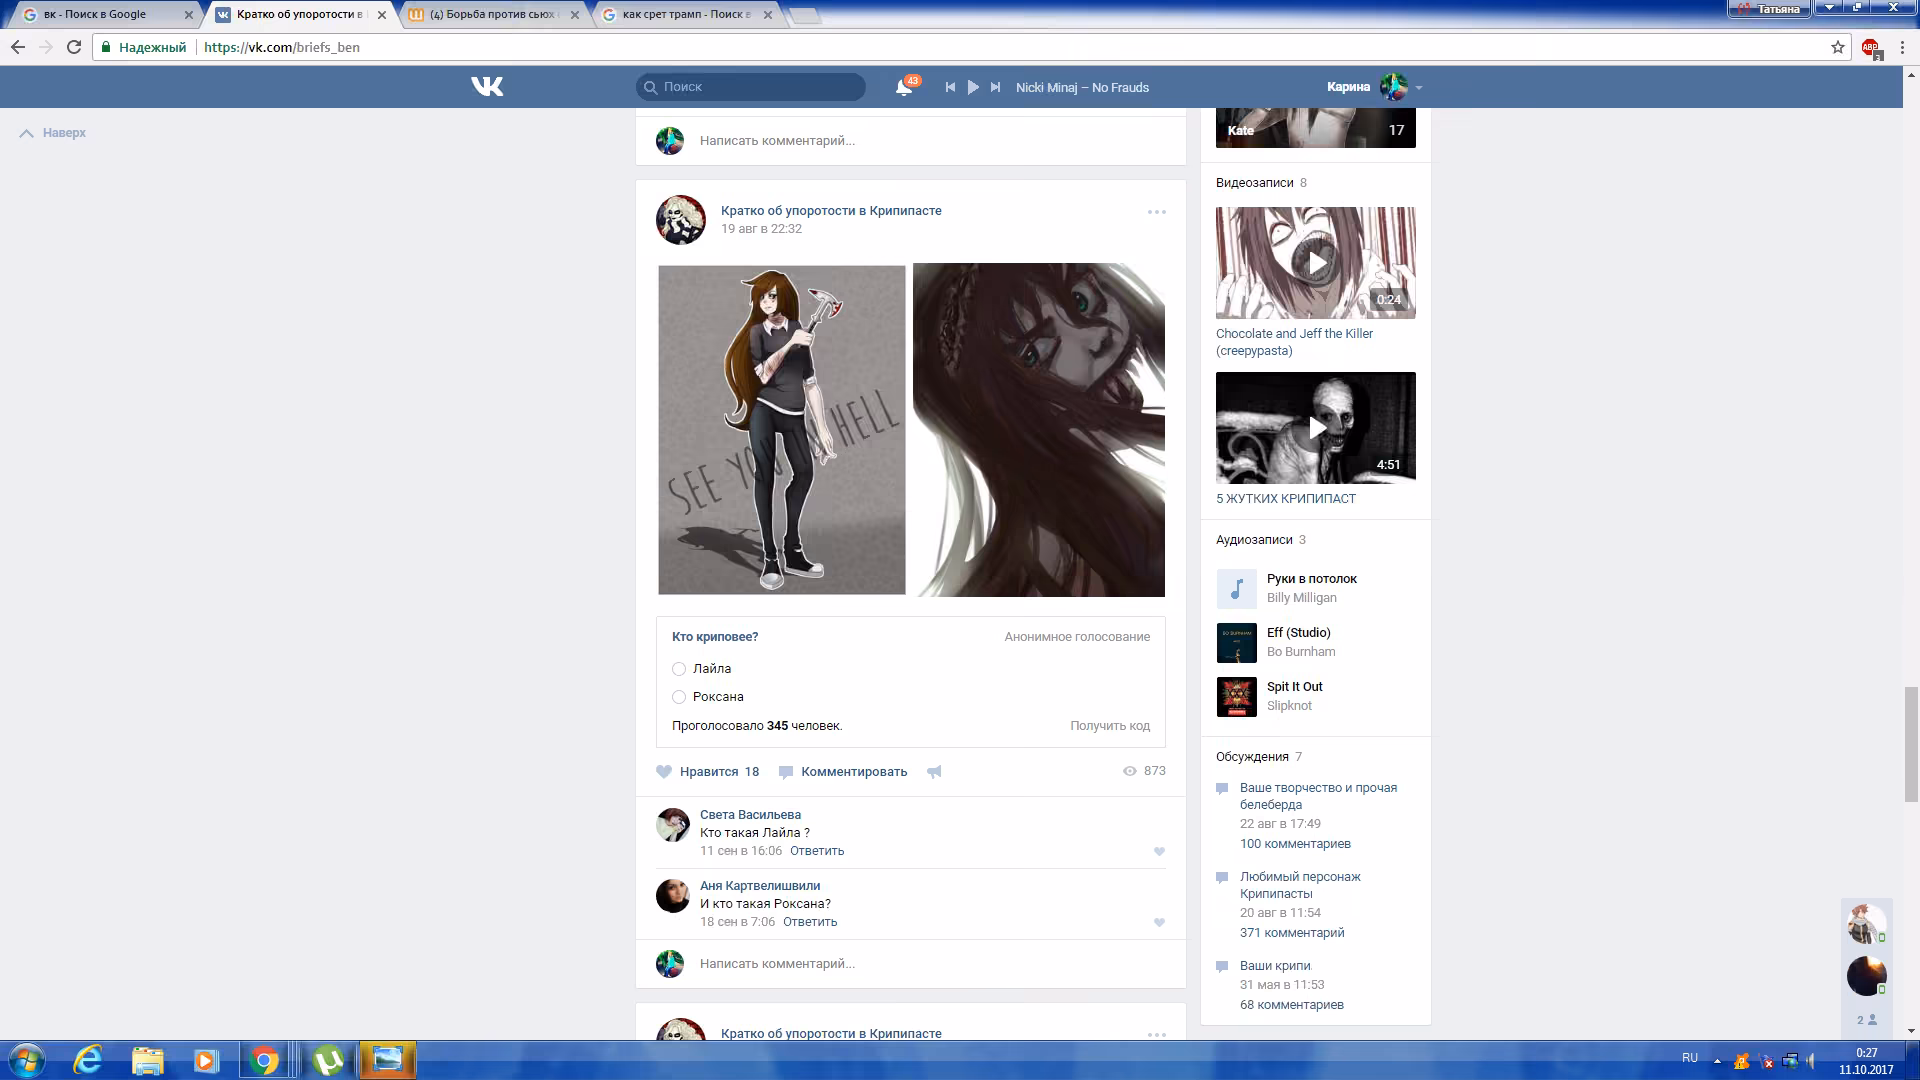
Task: Reply to Аня Картвелишвили's comment
Action: (810, 922)
